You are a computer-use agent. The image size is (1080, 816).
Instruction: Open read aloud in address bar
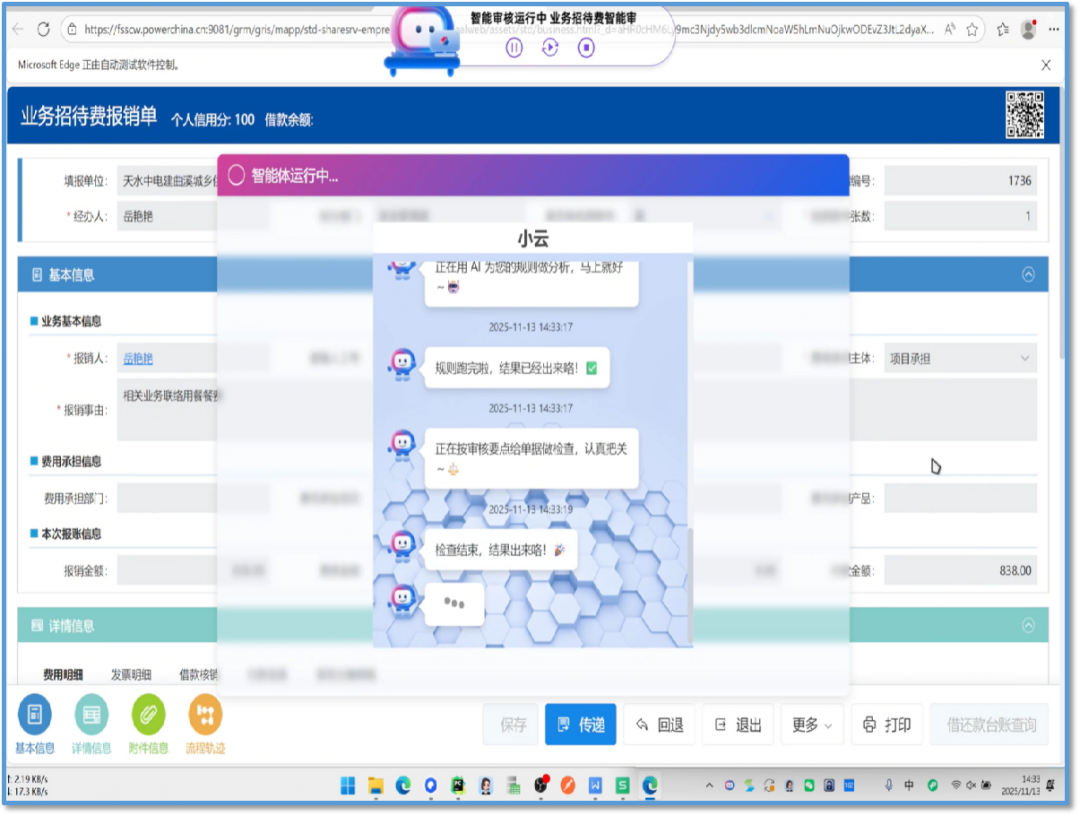click(950, 29)
